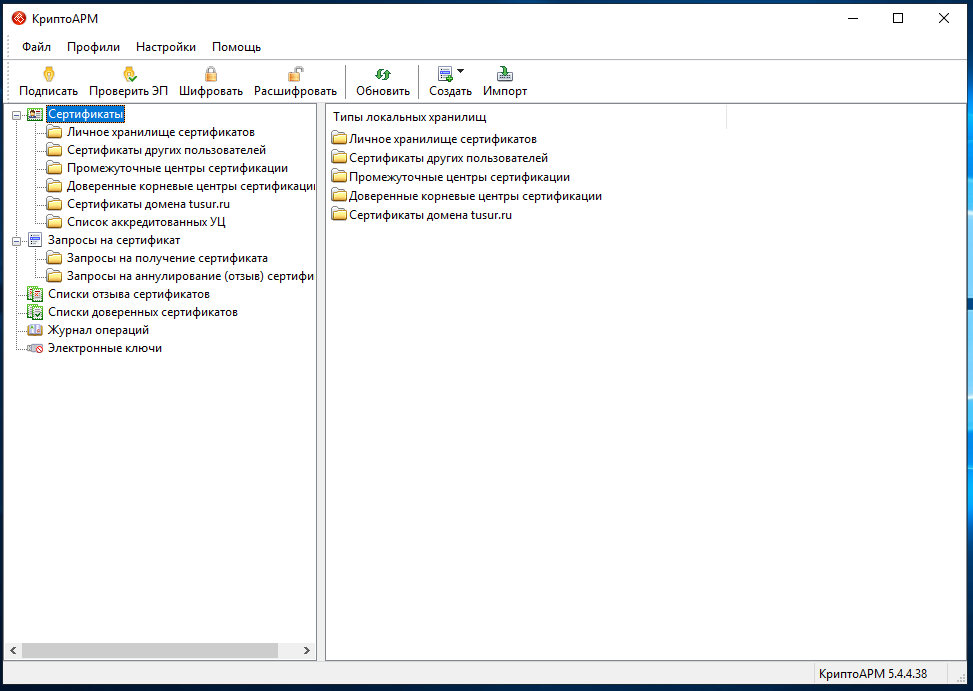This screenshot has height=691, width=973.
Task: Select Личное хранилище сертификатов text in right pane
Action: (443, 139)
